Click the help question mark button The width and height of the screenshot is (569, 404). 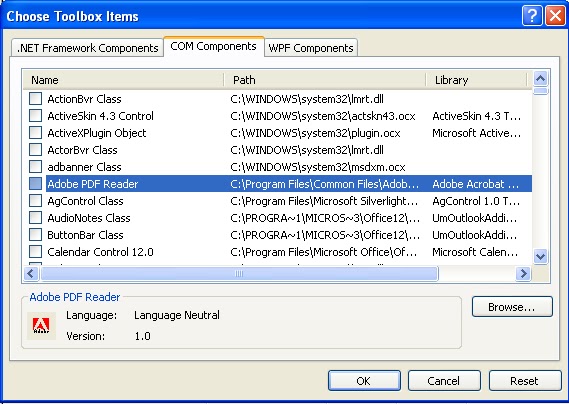tap(532, 16)
